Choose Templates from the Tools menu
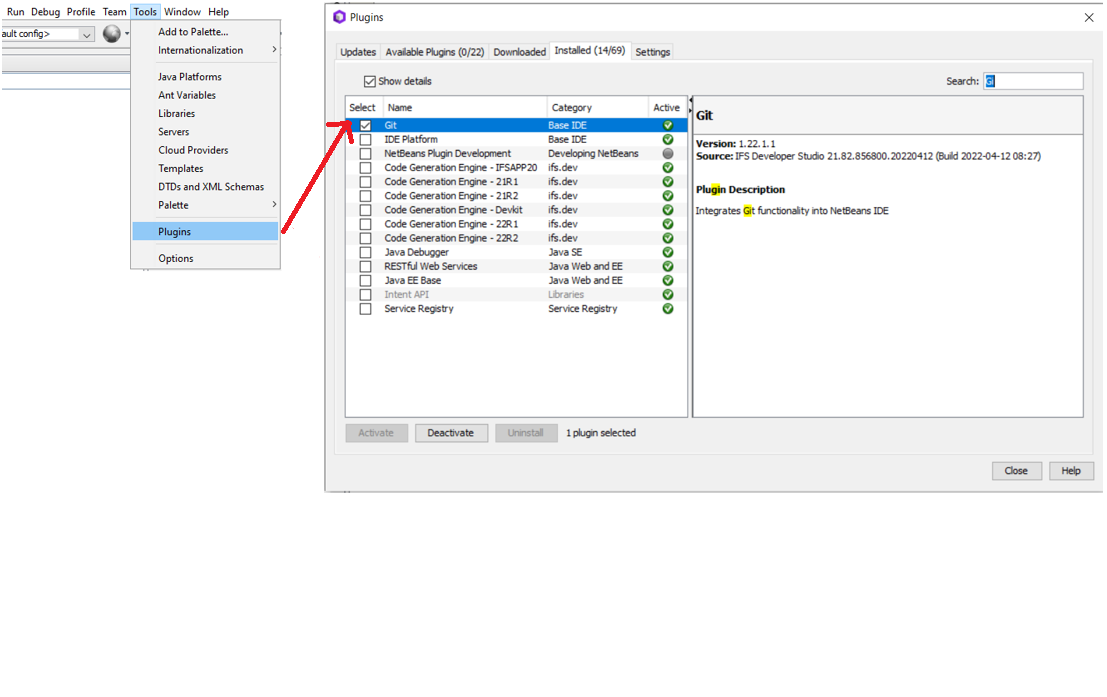 (x=205, y=168)
